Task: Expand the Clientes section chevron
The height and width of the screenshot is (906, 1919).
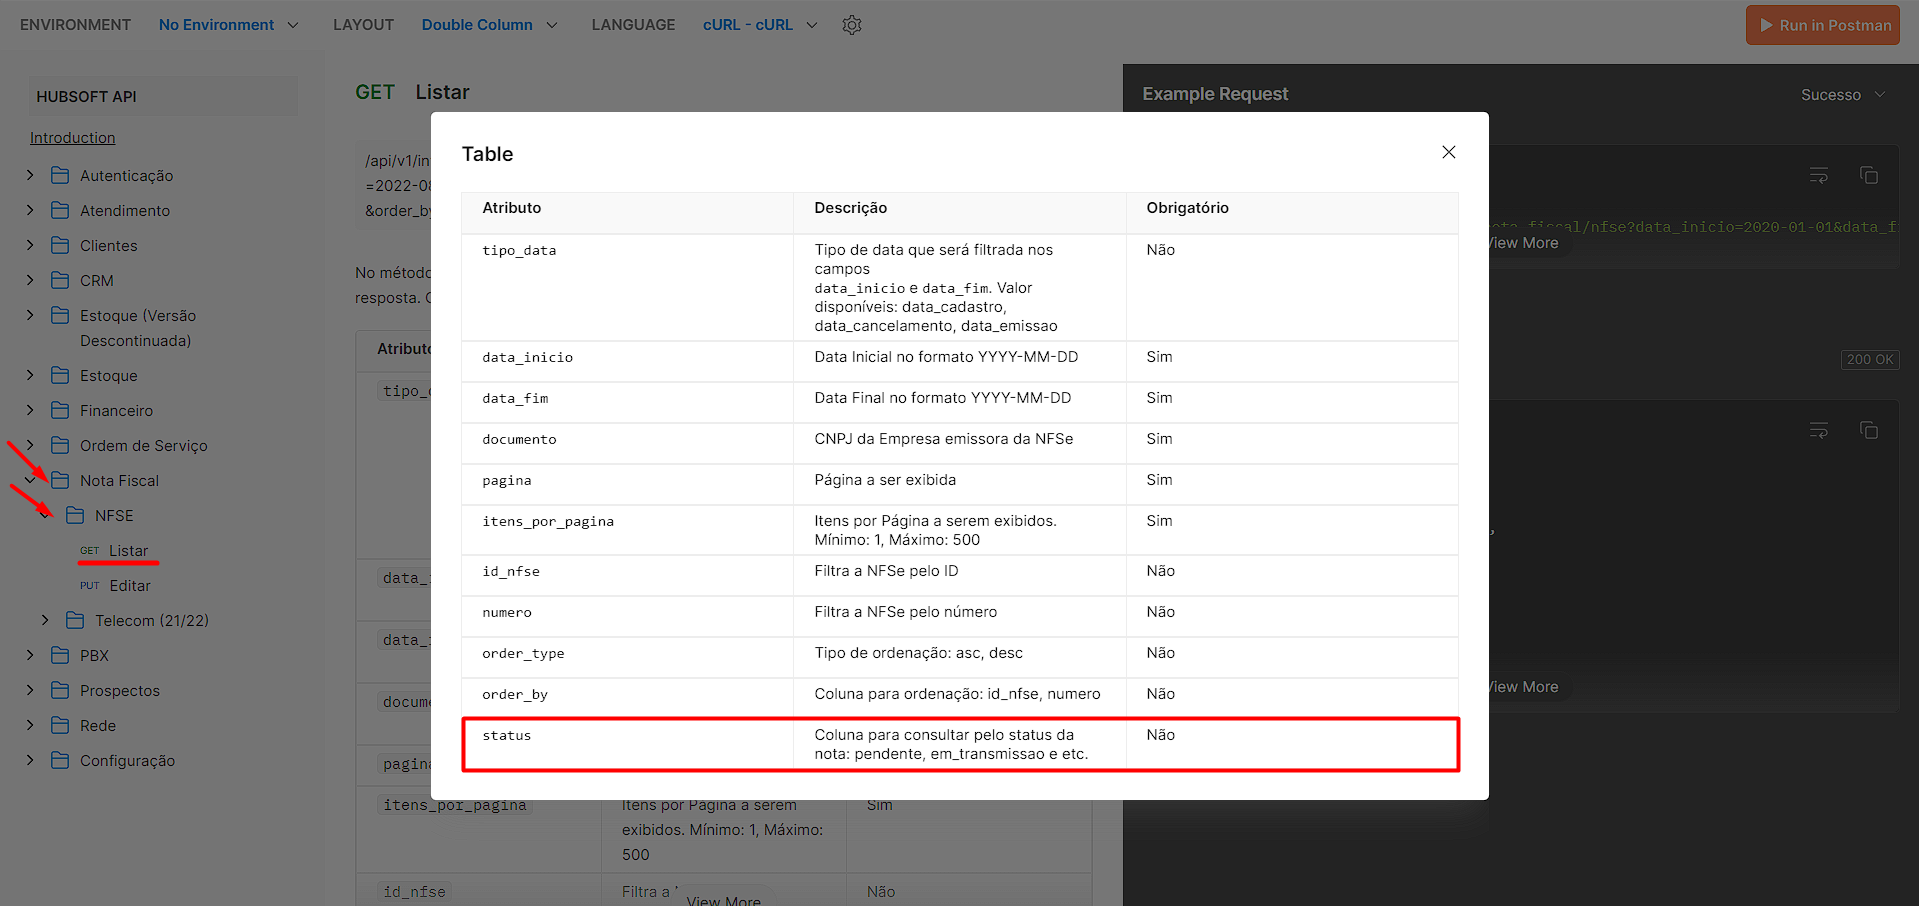Action: [30, 245]
